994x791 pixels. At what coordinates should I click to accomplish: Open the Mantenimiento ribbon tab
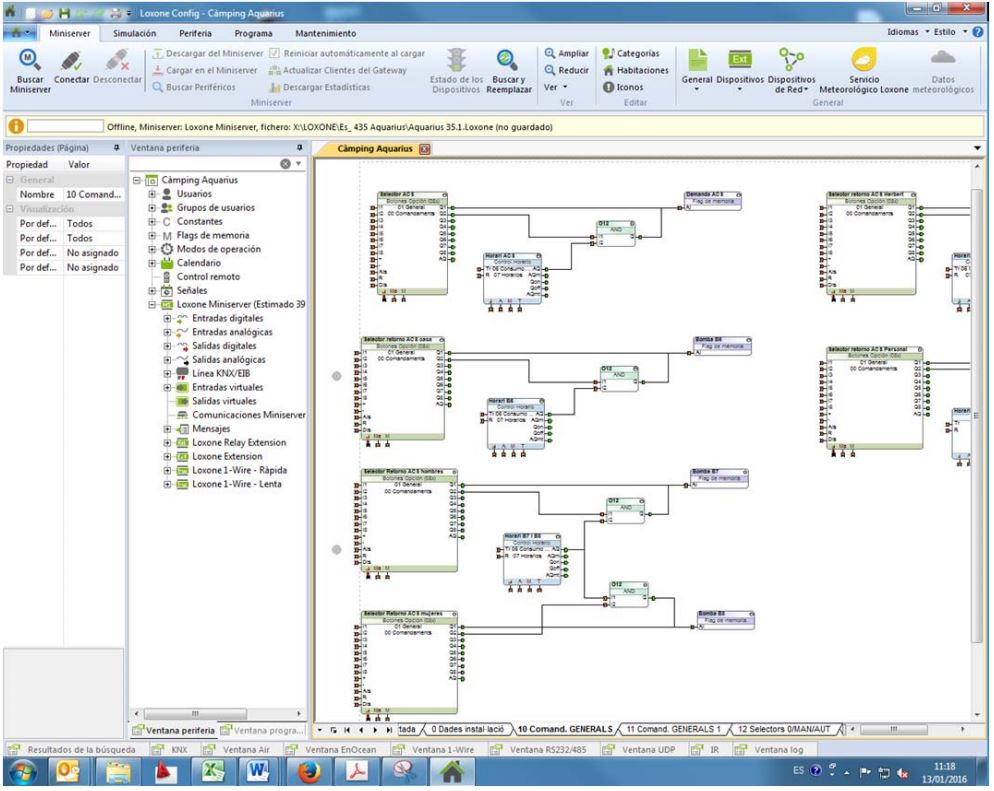[325, 33]
